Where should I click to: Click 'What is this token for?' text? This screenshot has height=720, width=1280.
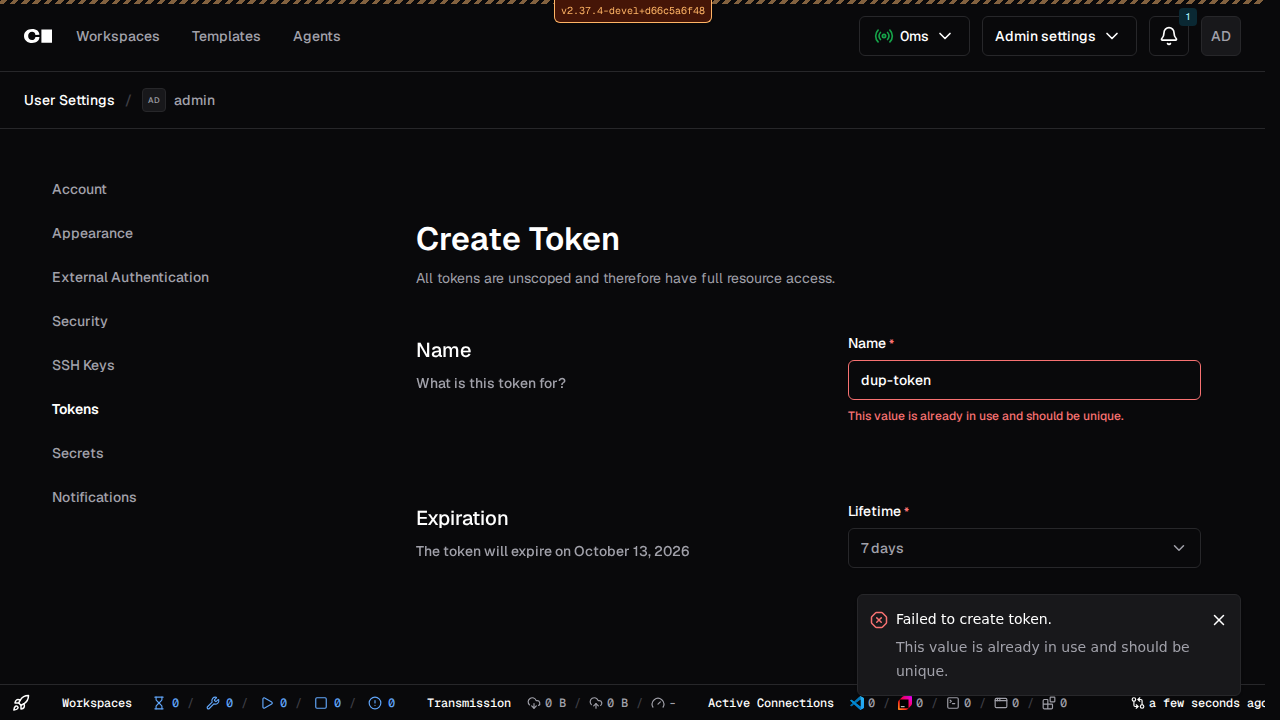[491, 383]
